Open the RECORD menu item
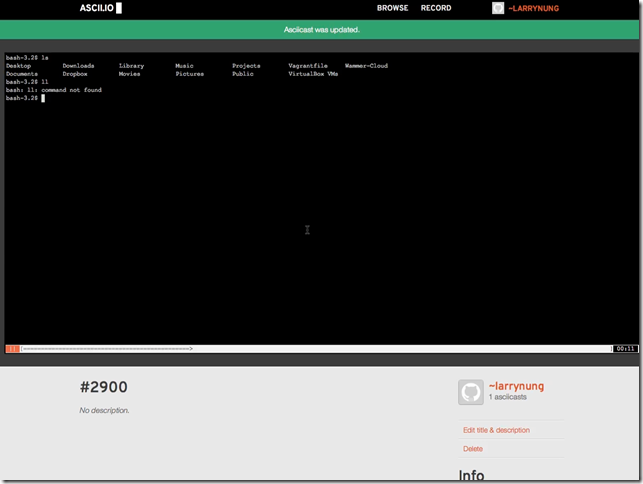Image resolution: width=643 pixels, height=484 pixels. pos(436,8)
